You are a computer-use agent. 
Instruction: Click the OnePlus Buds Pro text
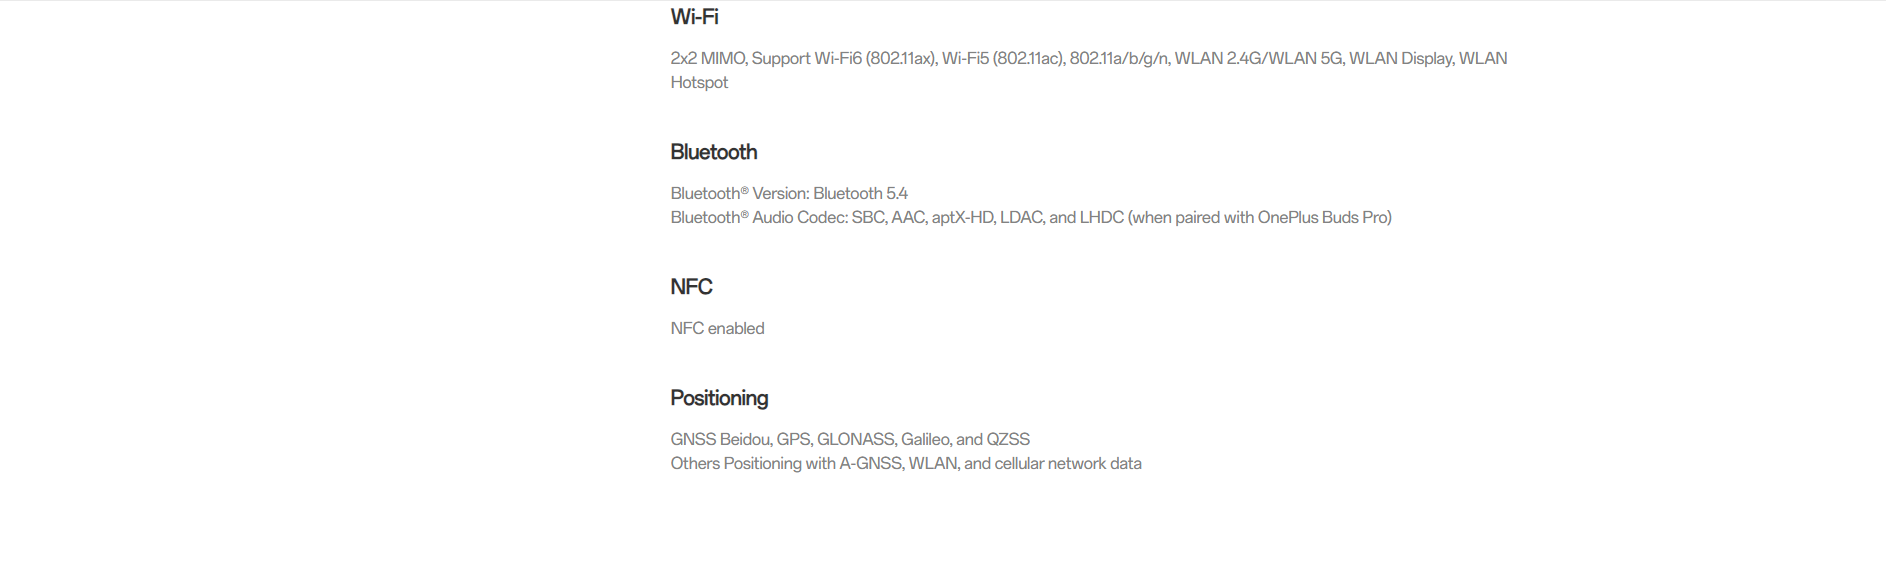(1322, 217)
